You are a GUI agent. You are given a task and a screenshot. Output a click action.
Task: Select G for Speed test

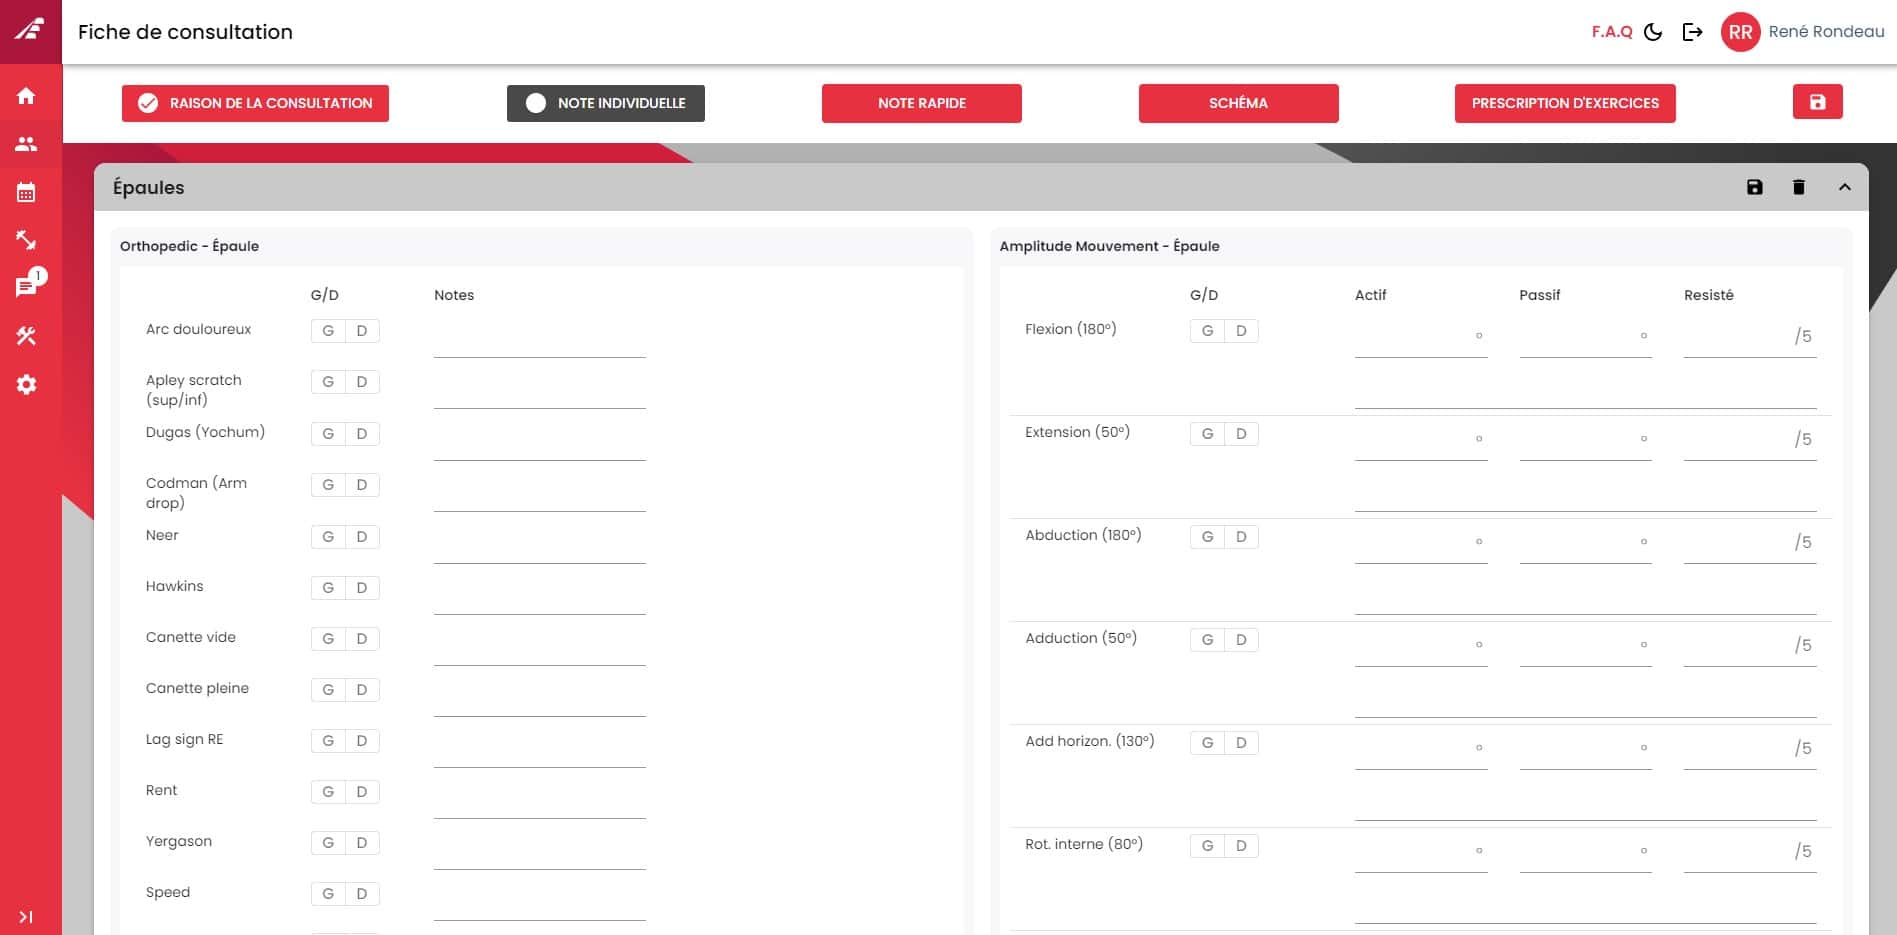pos(328,894)
